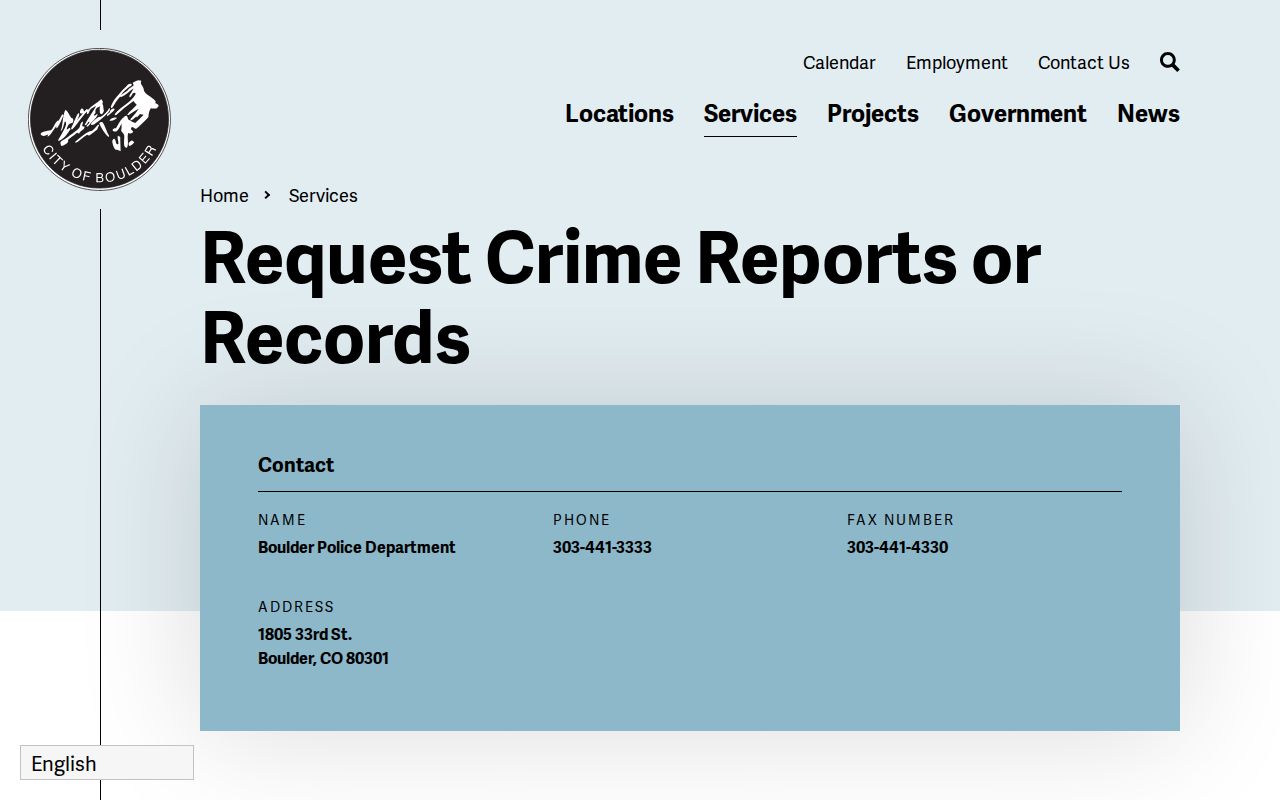Click the Services breadcrumb link
This screenshot has width=1280, height=800.
click(x=323, y=196)
